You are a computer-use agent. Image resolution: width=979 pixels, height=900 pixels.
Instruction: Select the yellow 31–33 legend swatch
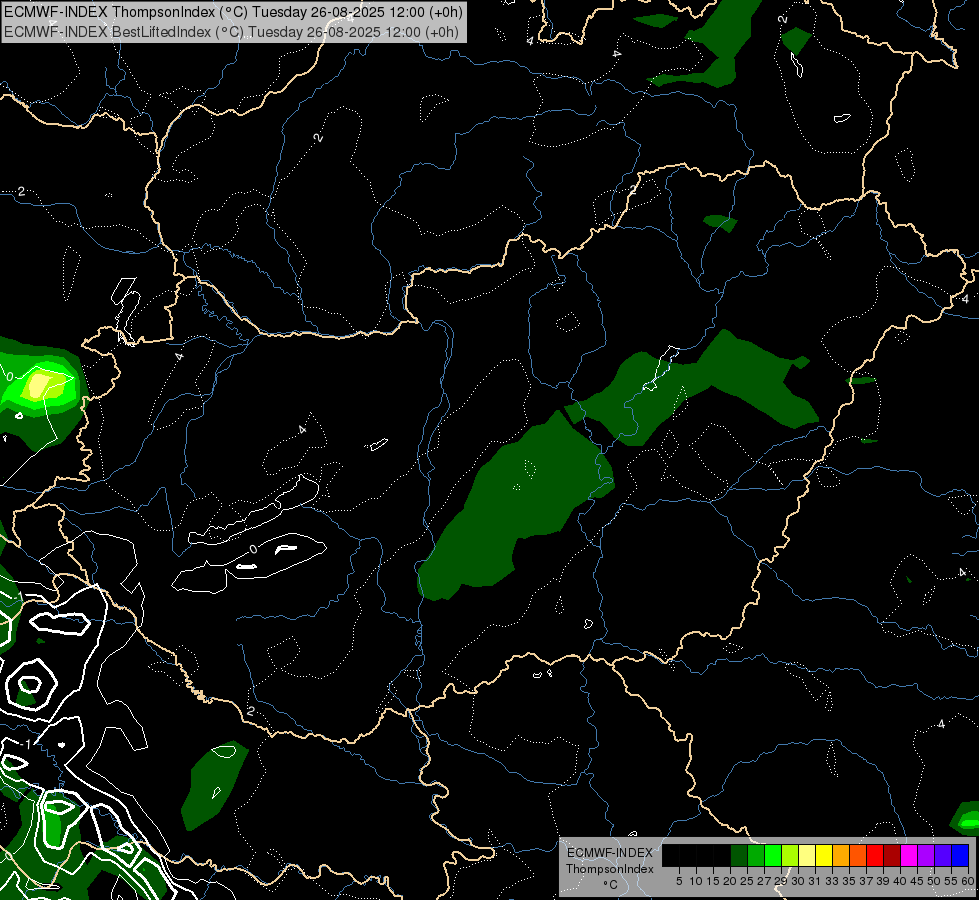pyautogui.click(x=824, y=855)
